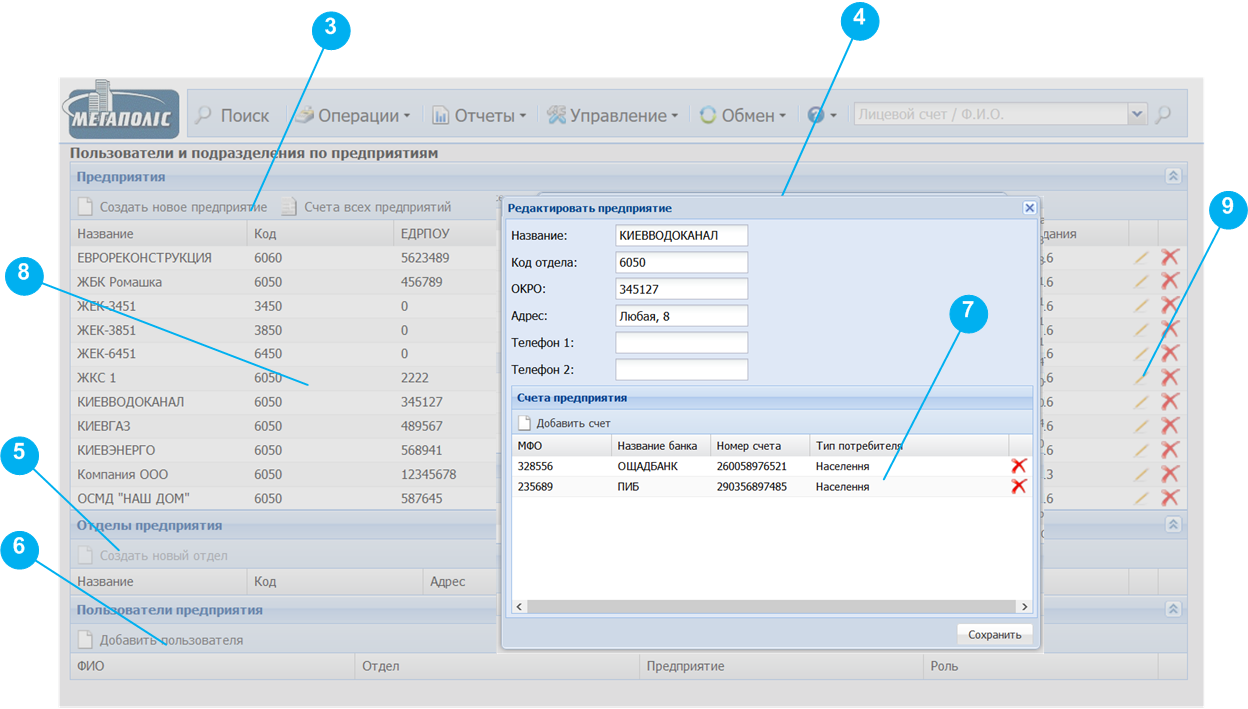Sort accounts by Номер счета column
Screen dimensions: 1248x709
coord(760,445)
